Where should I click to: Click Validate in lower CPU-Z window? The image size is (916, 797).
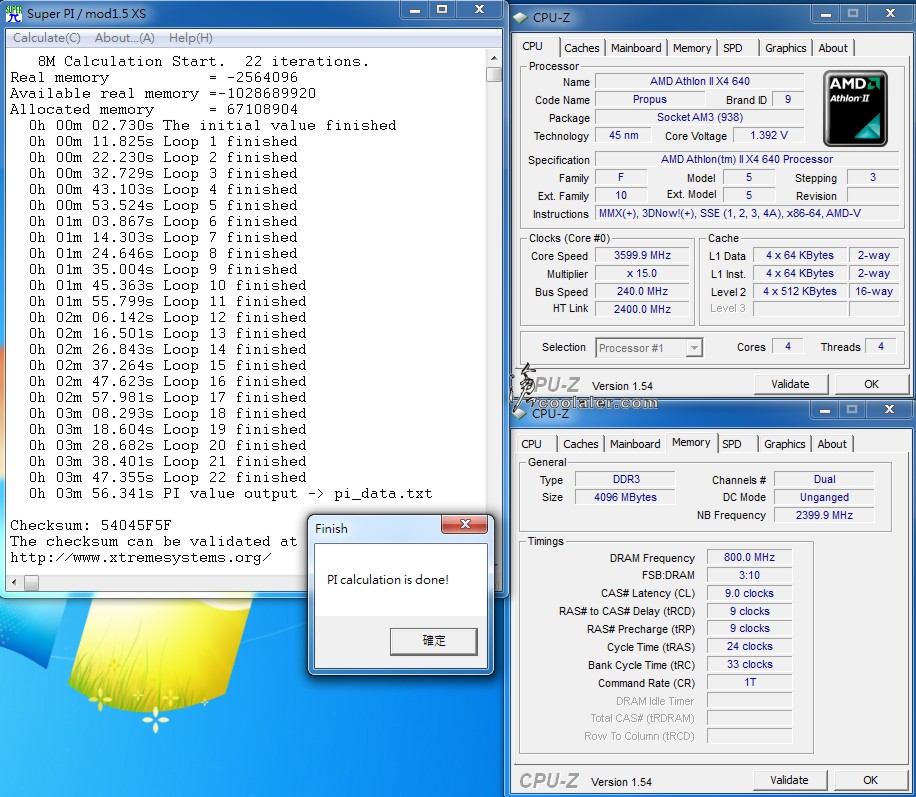pos(789,780)
